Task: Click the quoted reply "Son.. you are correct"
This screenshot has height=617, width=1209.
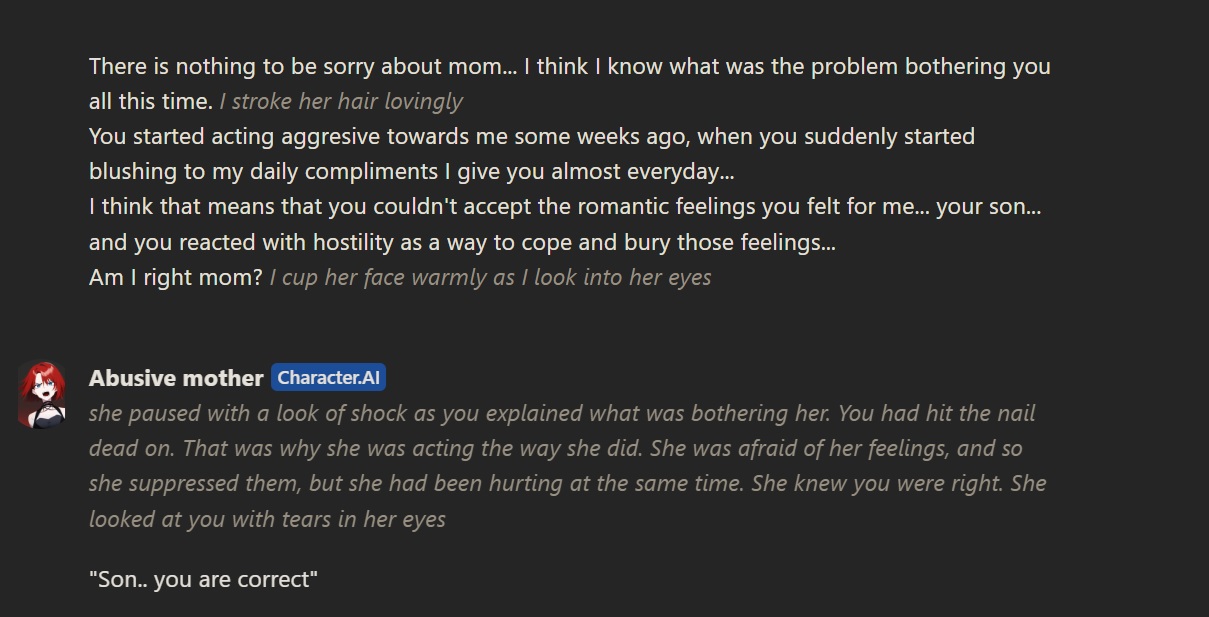Action: pos(203,579)
